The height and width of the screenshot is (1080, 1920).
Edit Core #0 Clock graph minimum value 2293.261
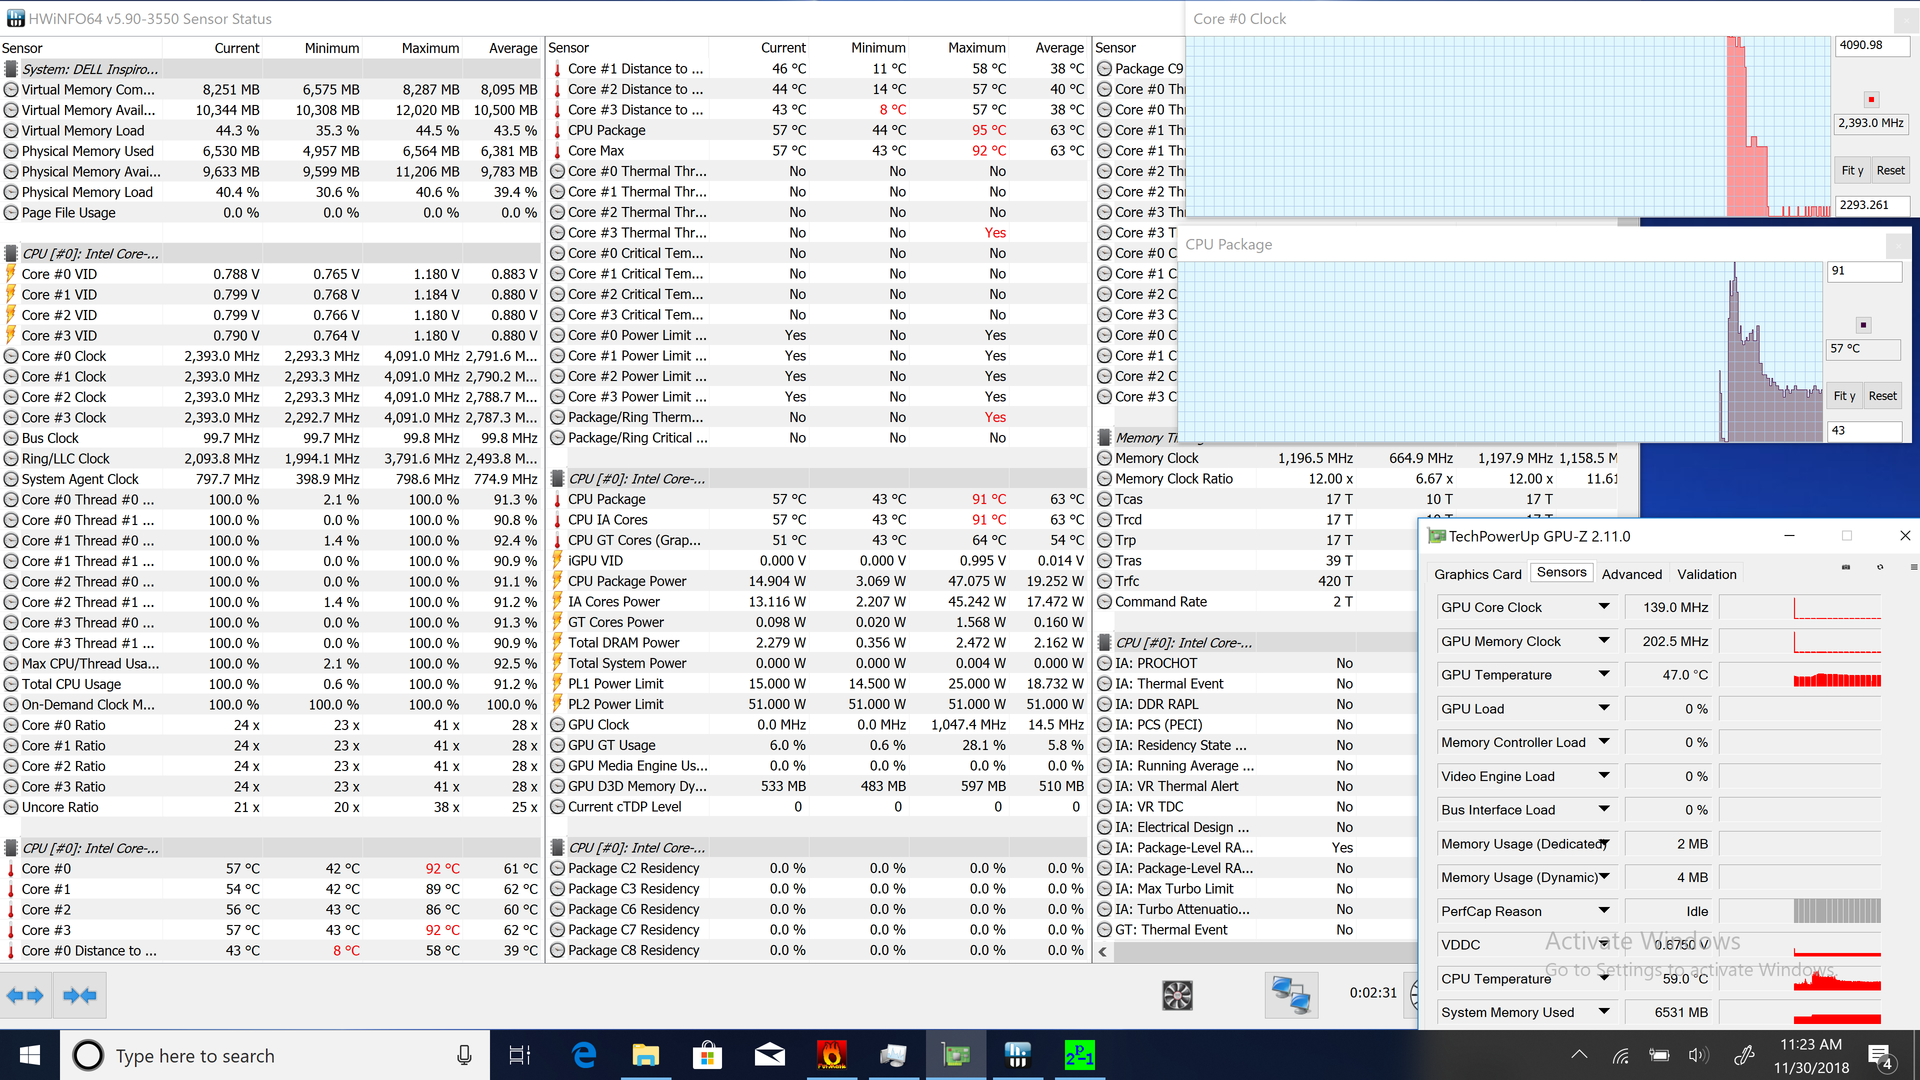(x=1871, y=205)
